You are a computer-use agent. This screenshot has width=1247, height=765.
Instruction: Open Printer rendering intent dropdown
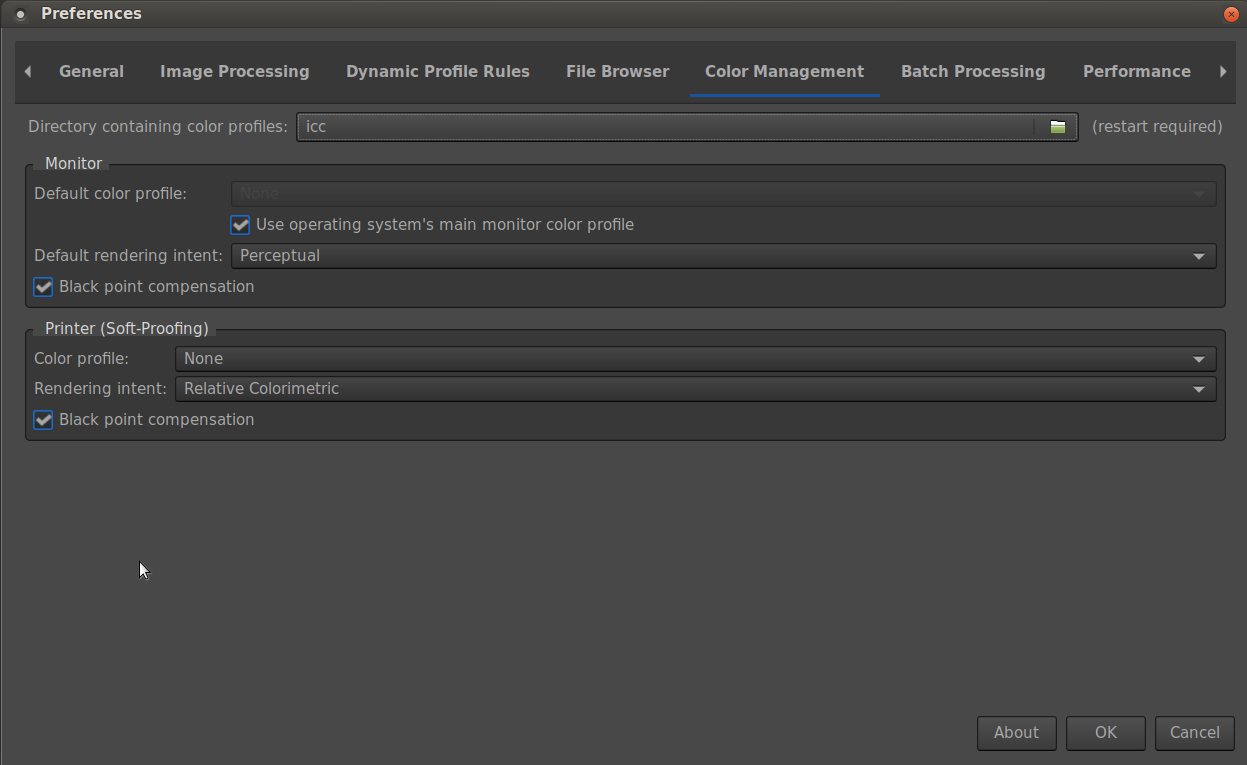(694, 389)
